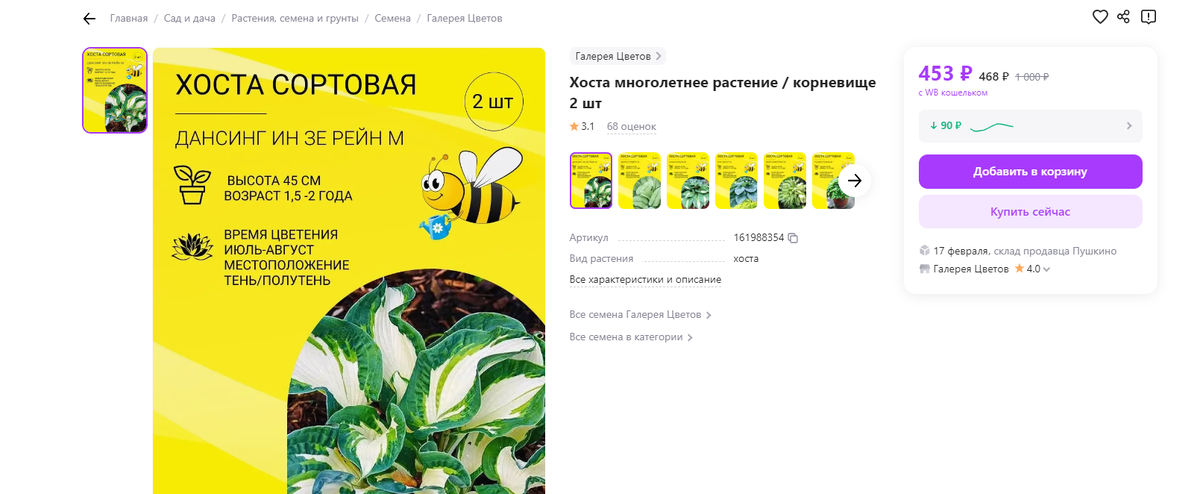
Task: Add product to favorites with heart icon
Action: [1100, 17]
